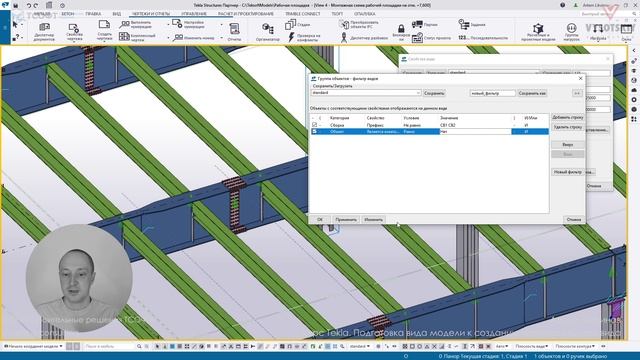
Task: Open the TRIMBLE CONNECT tab
Action: tap(302, 14)
